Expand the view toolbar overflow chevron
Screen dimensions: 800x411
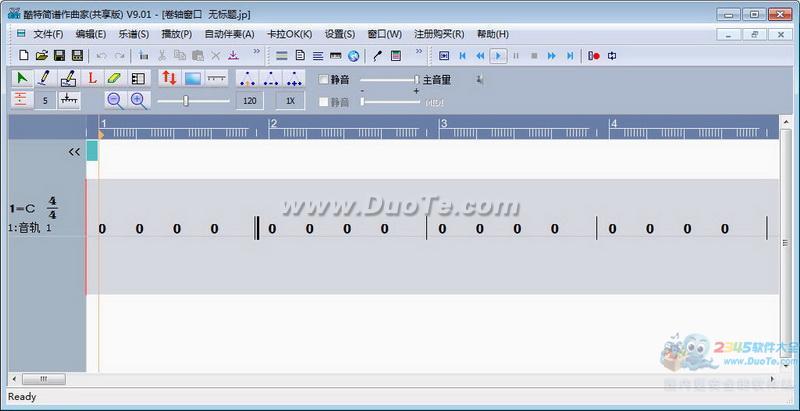[x=419, y=52]
